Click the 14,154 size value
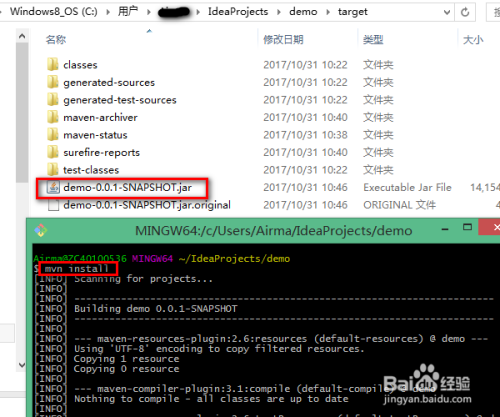The height and width of the screenshot is (417, 500). (485, 187)
